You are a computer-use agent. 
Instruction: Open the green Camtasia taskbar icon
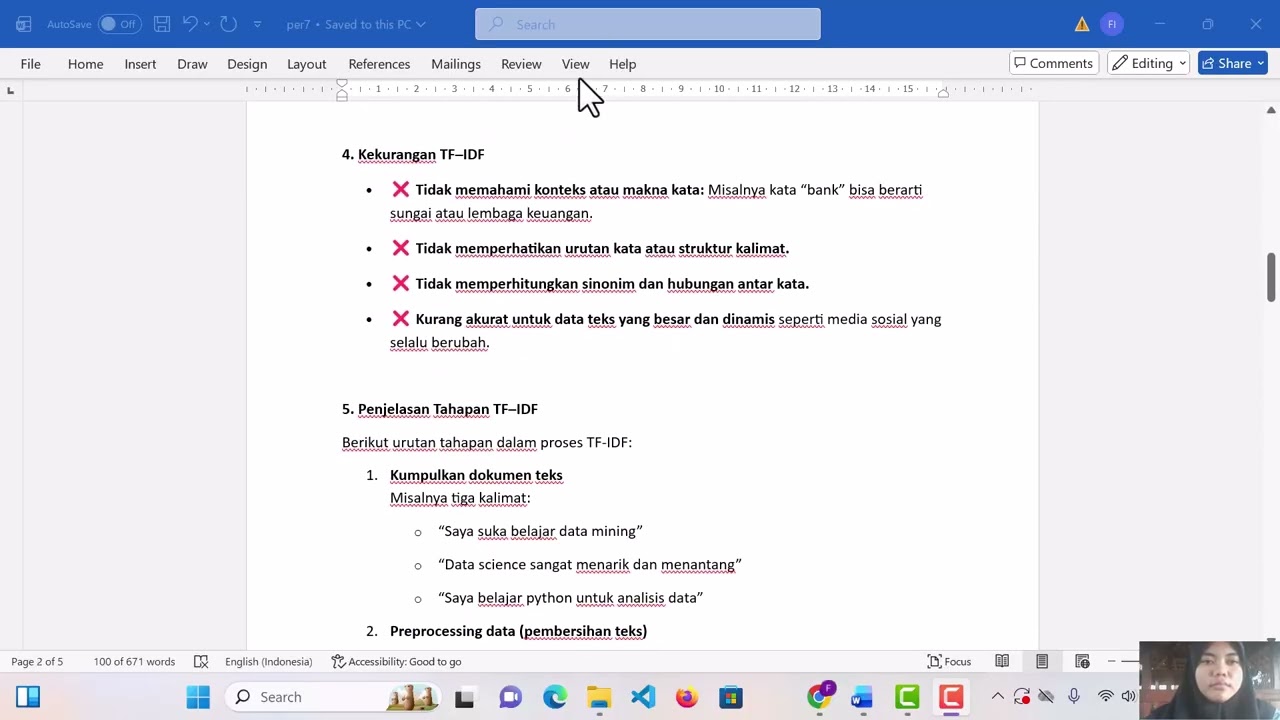[x=907, y=697]
